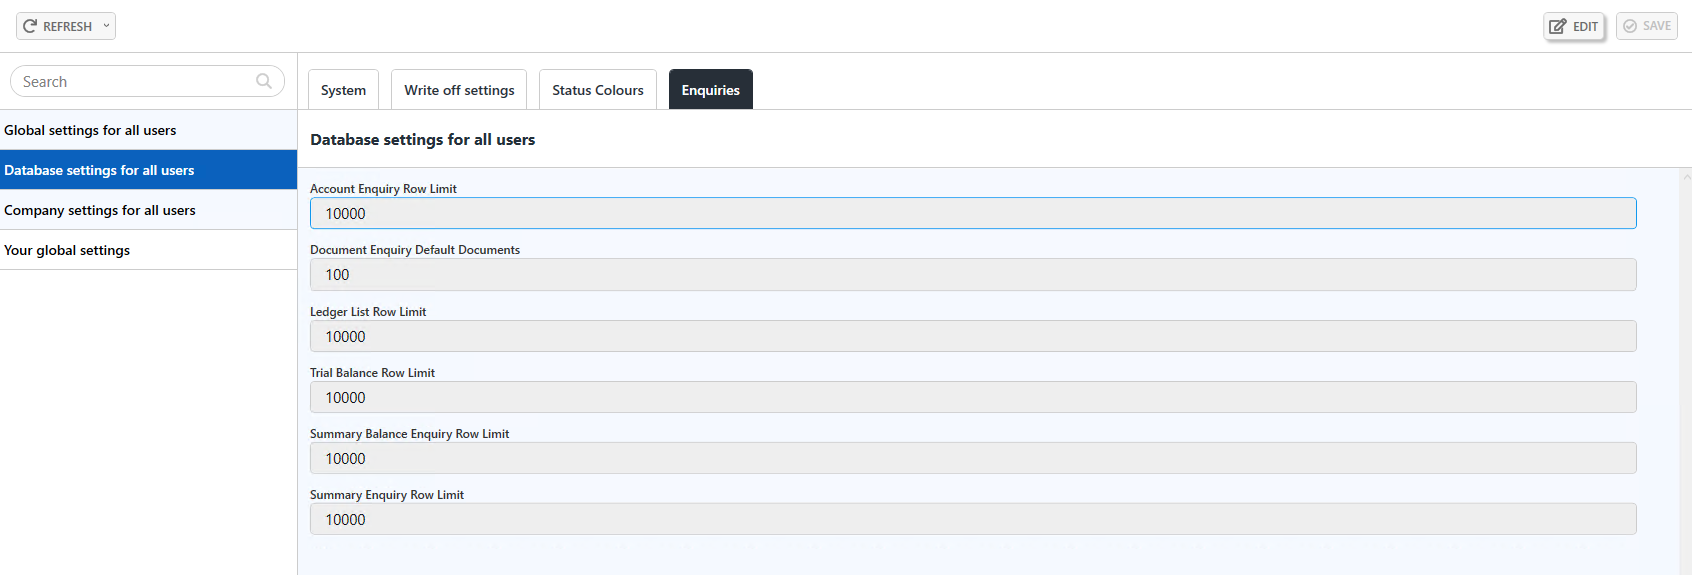Image resolution: width=1692 pixels, height=575 pixels.
Task: Click the Ledger List Row Limit field
Action: [972, 337]
